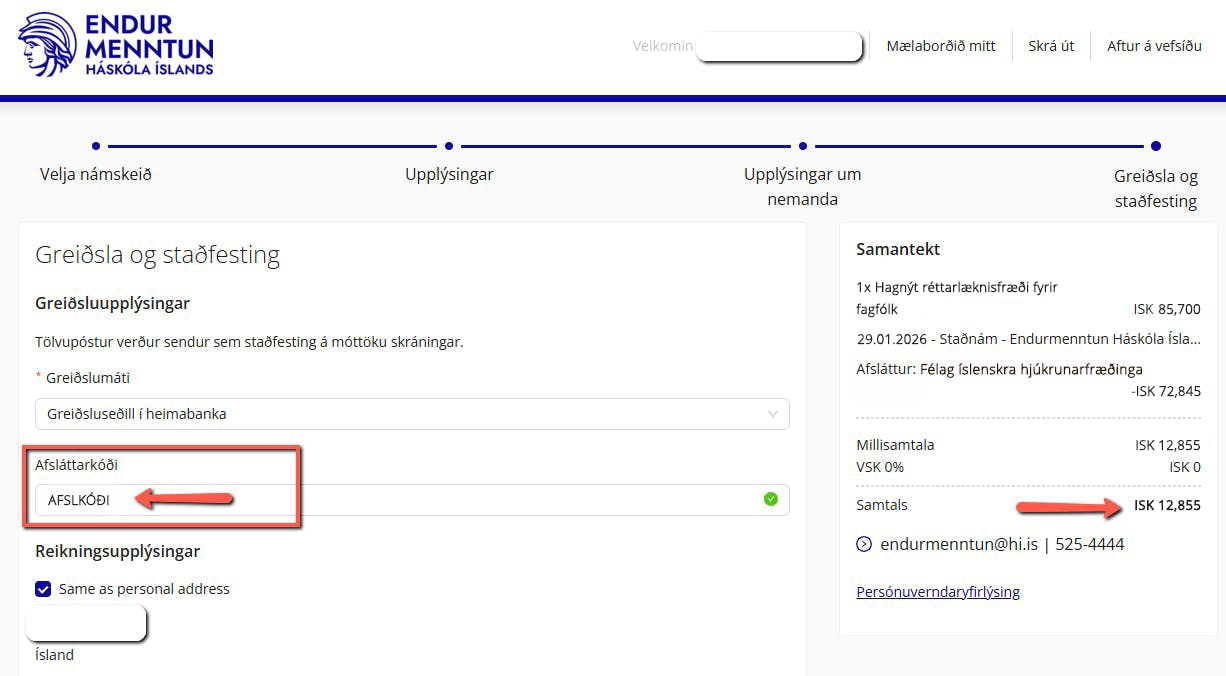Open Mælaborðið mitt dashboard
This screenshot has height=676, width=1226.
940,46
